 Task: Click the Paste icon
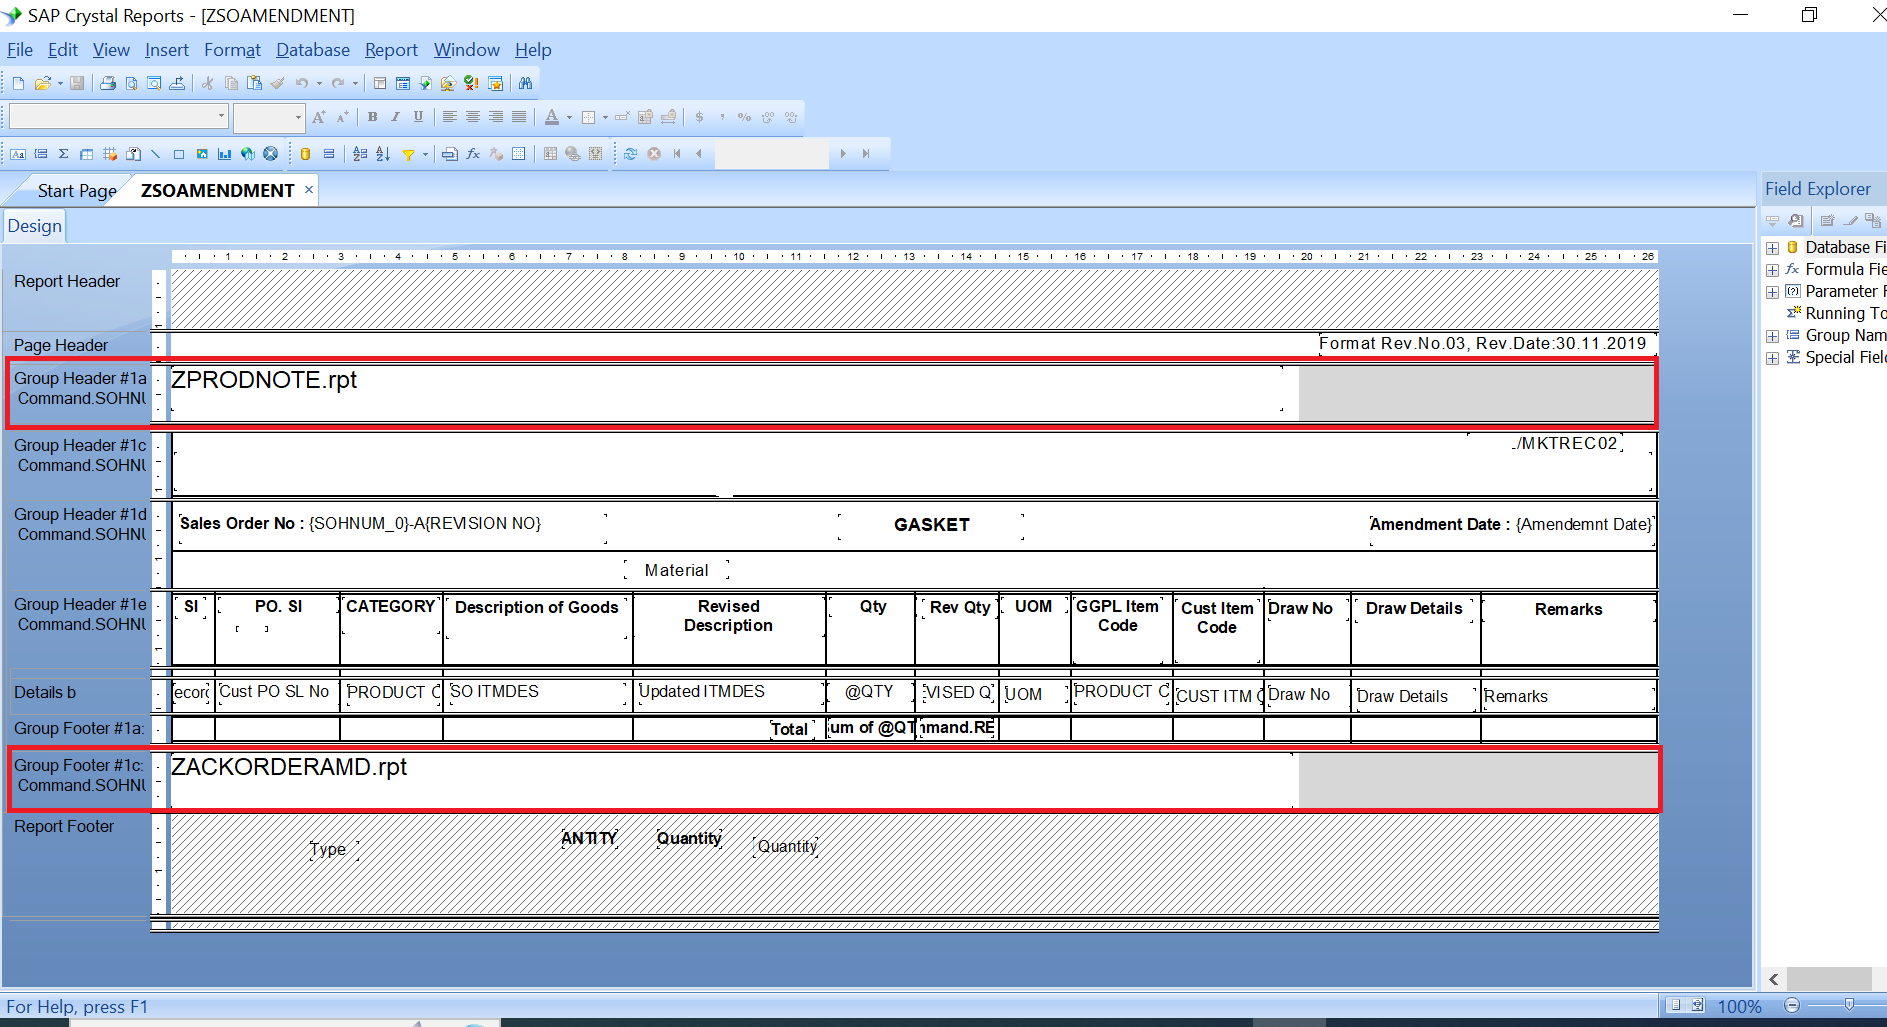point(254,83)
